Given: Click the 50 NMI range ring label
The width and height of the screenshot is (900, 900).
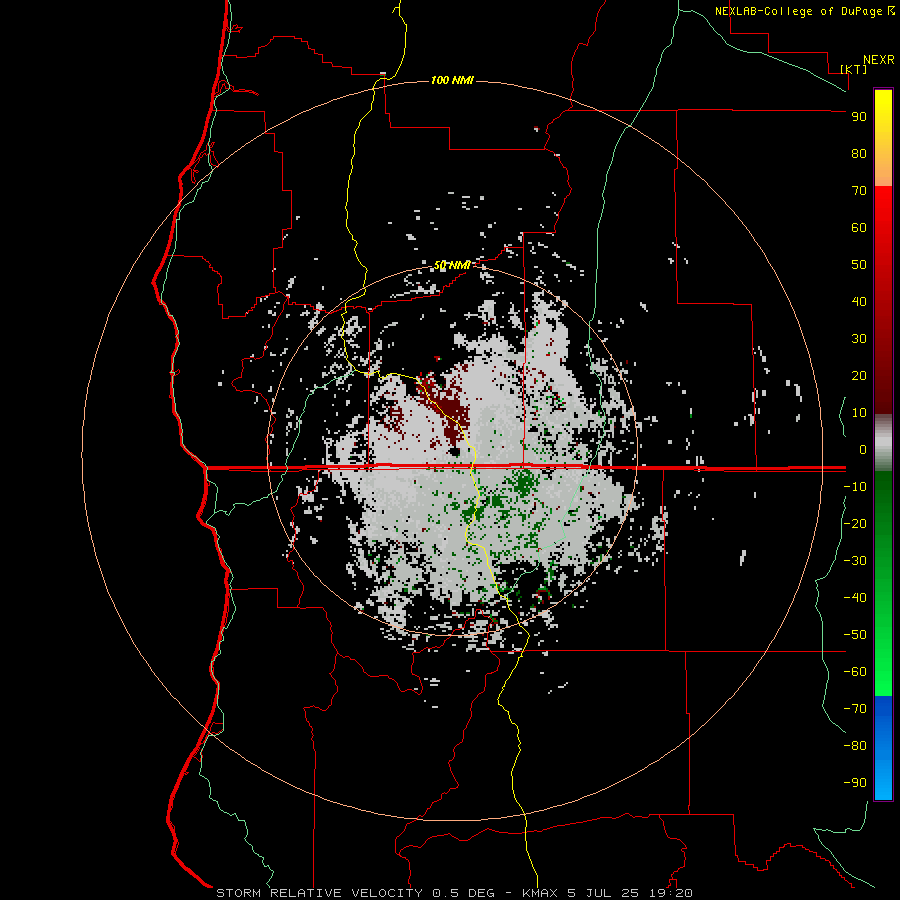Looking at the screenshot, I should (x=452, y=265).
